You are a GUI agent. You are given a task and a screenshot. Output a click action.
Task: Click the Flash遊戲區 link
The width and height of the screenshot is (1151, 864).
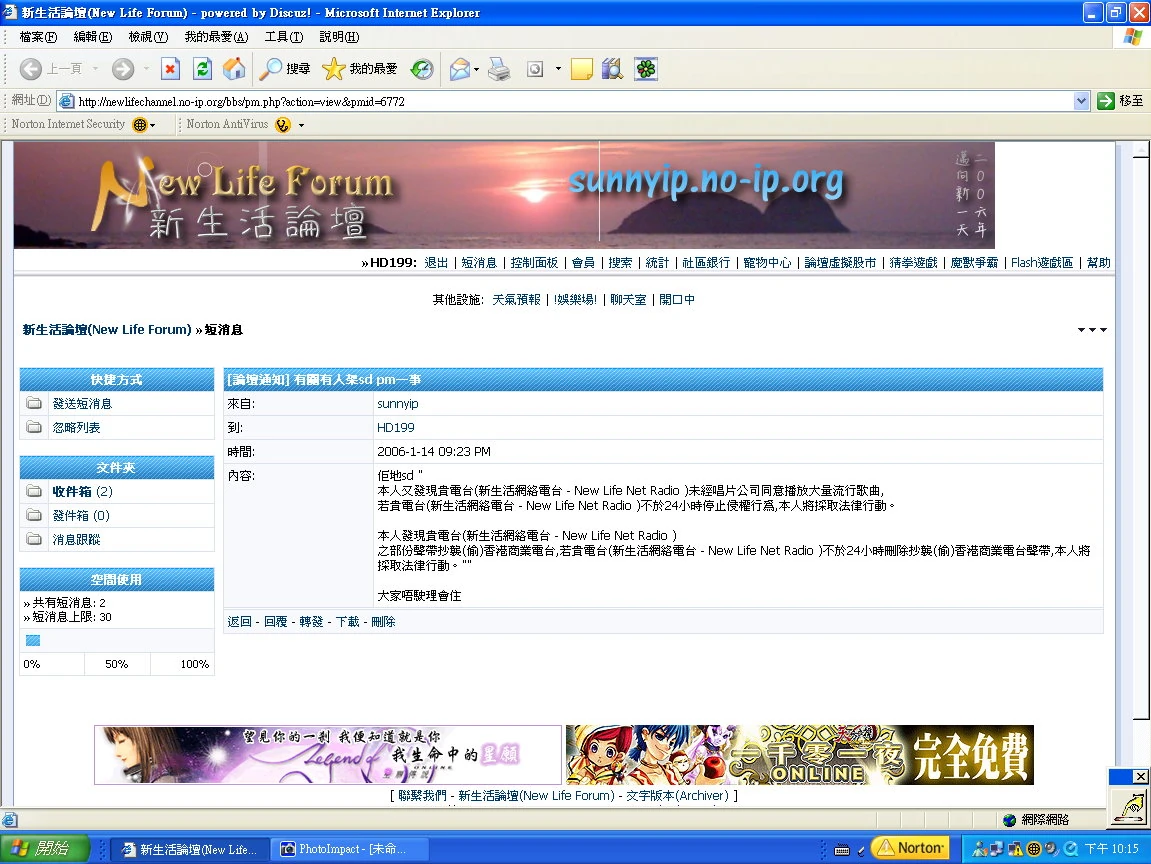1042,263
